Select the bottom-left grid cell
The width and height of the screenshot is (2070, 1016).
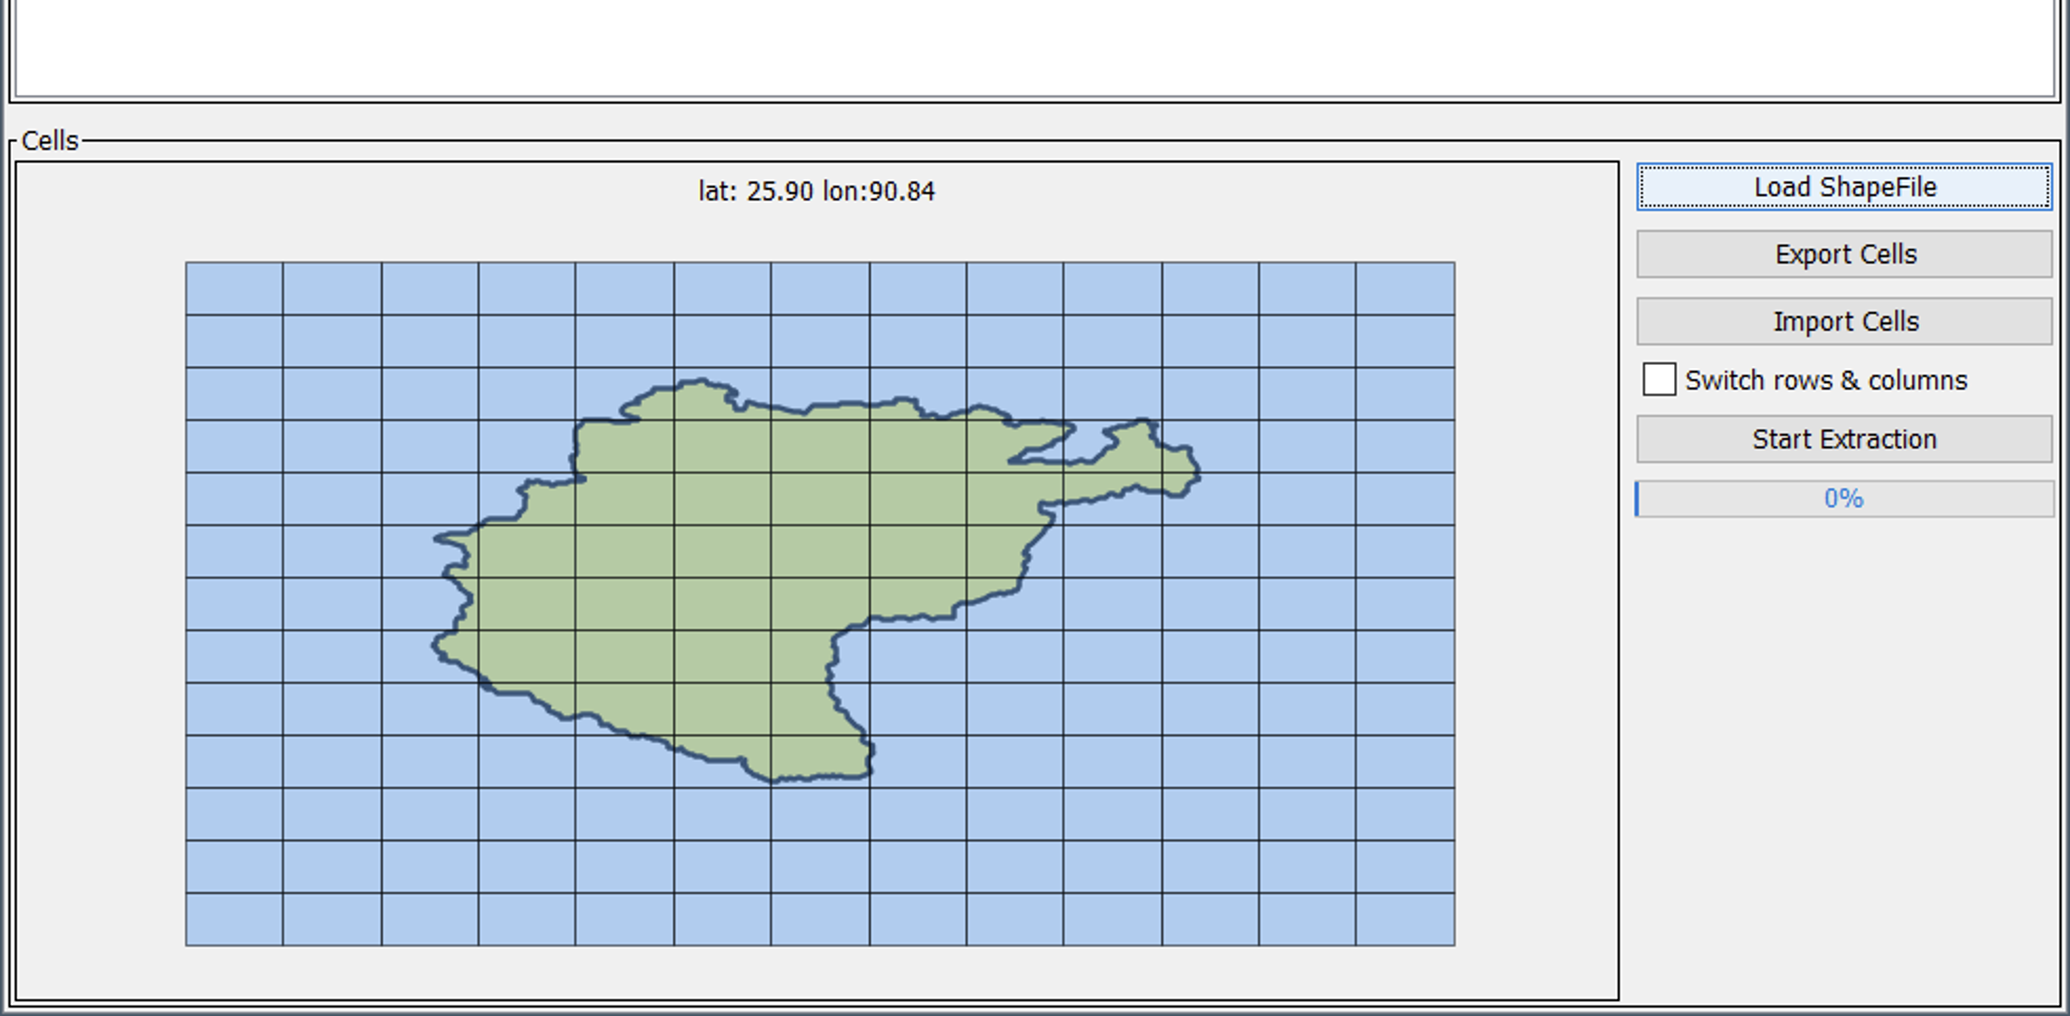pyautogui.click(x=234, y=919)
